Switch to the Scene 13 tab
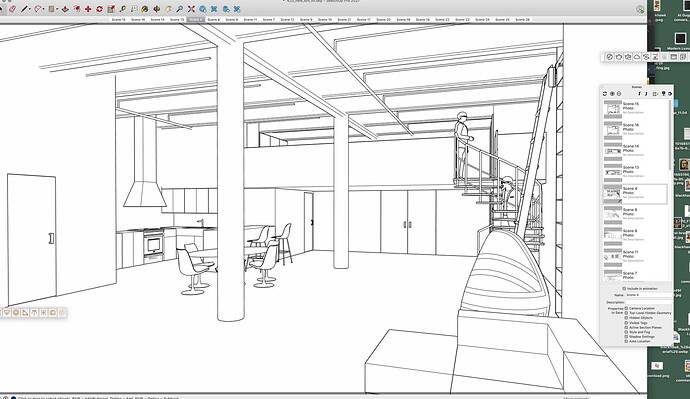Image resolution: width=690 pixels, height=399 pixels. (x=177, y=19)
